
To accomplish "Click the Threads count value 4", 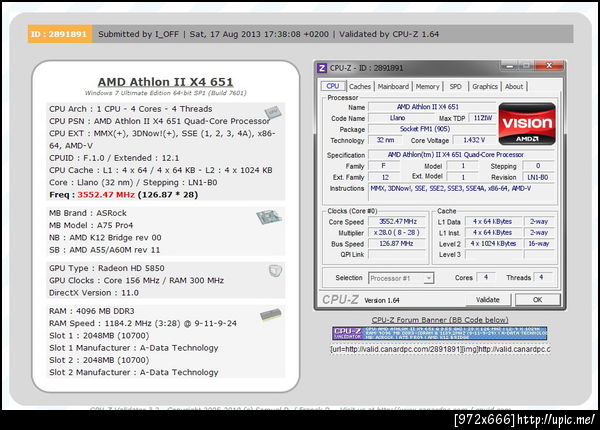I will 541,277.
